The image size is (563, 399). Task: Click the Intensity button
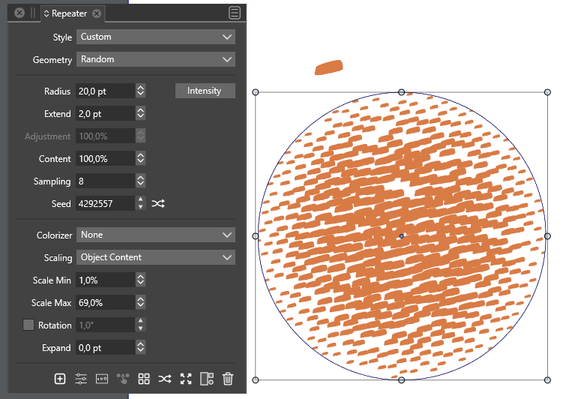click(205, 91)
